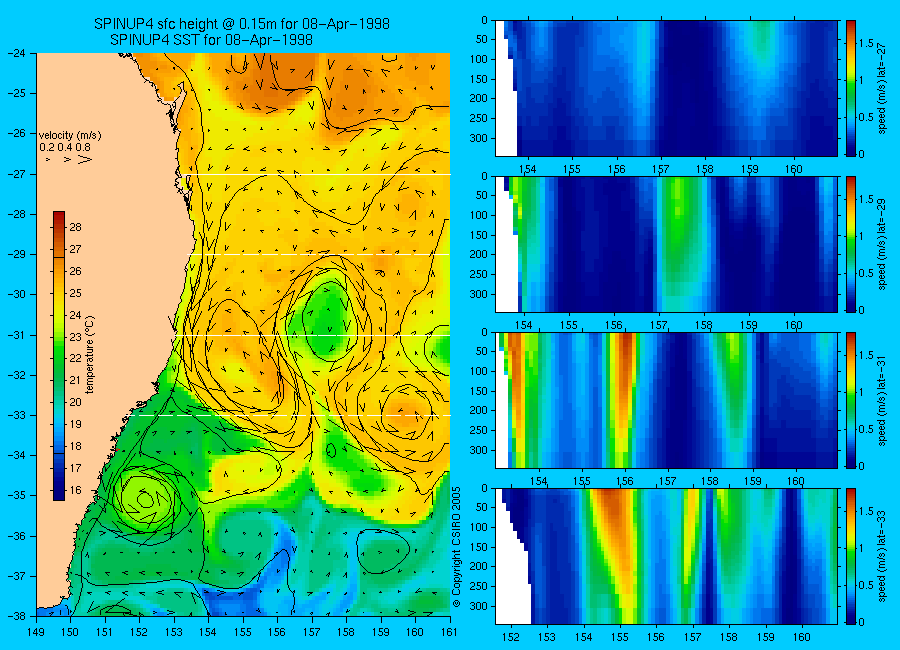Click the '-38' latitude label on the map
900x650 pixels.
coord(15,616)
